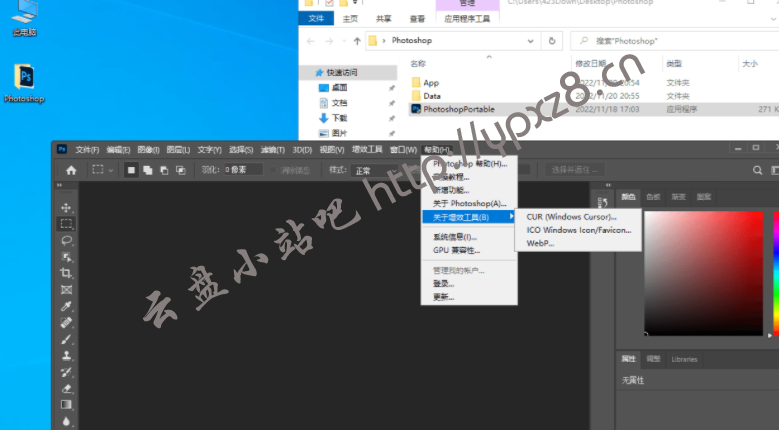This screenshot has width=779, height=430.
Task: Select the Rectangular Marquee tool in left toolbar
Action: (x=66, y=224)
